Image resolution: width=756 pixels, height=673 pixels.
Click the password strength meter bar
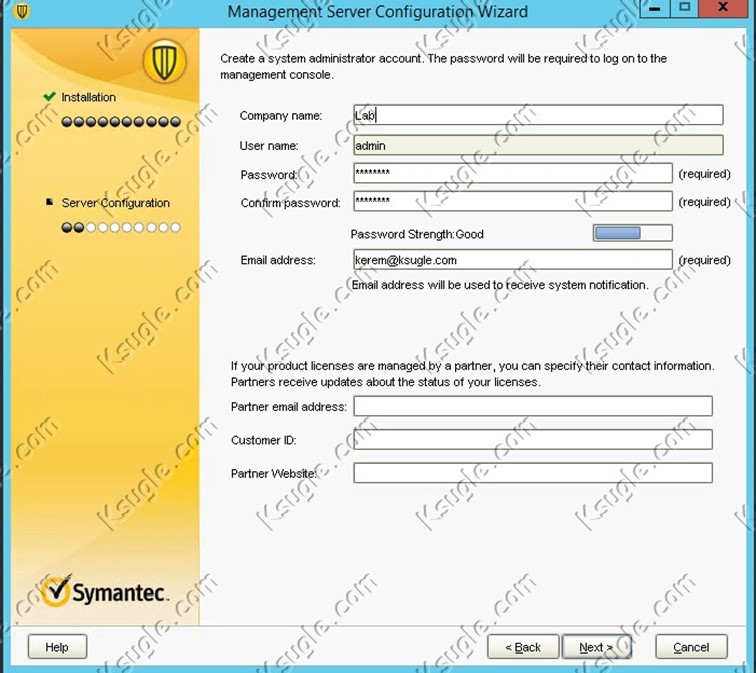click(x=633, y=233)
